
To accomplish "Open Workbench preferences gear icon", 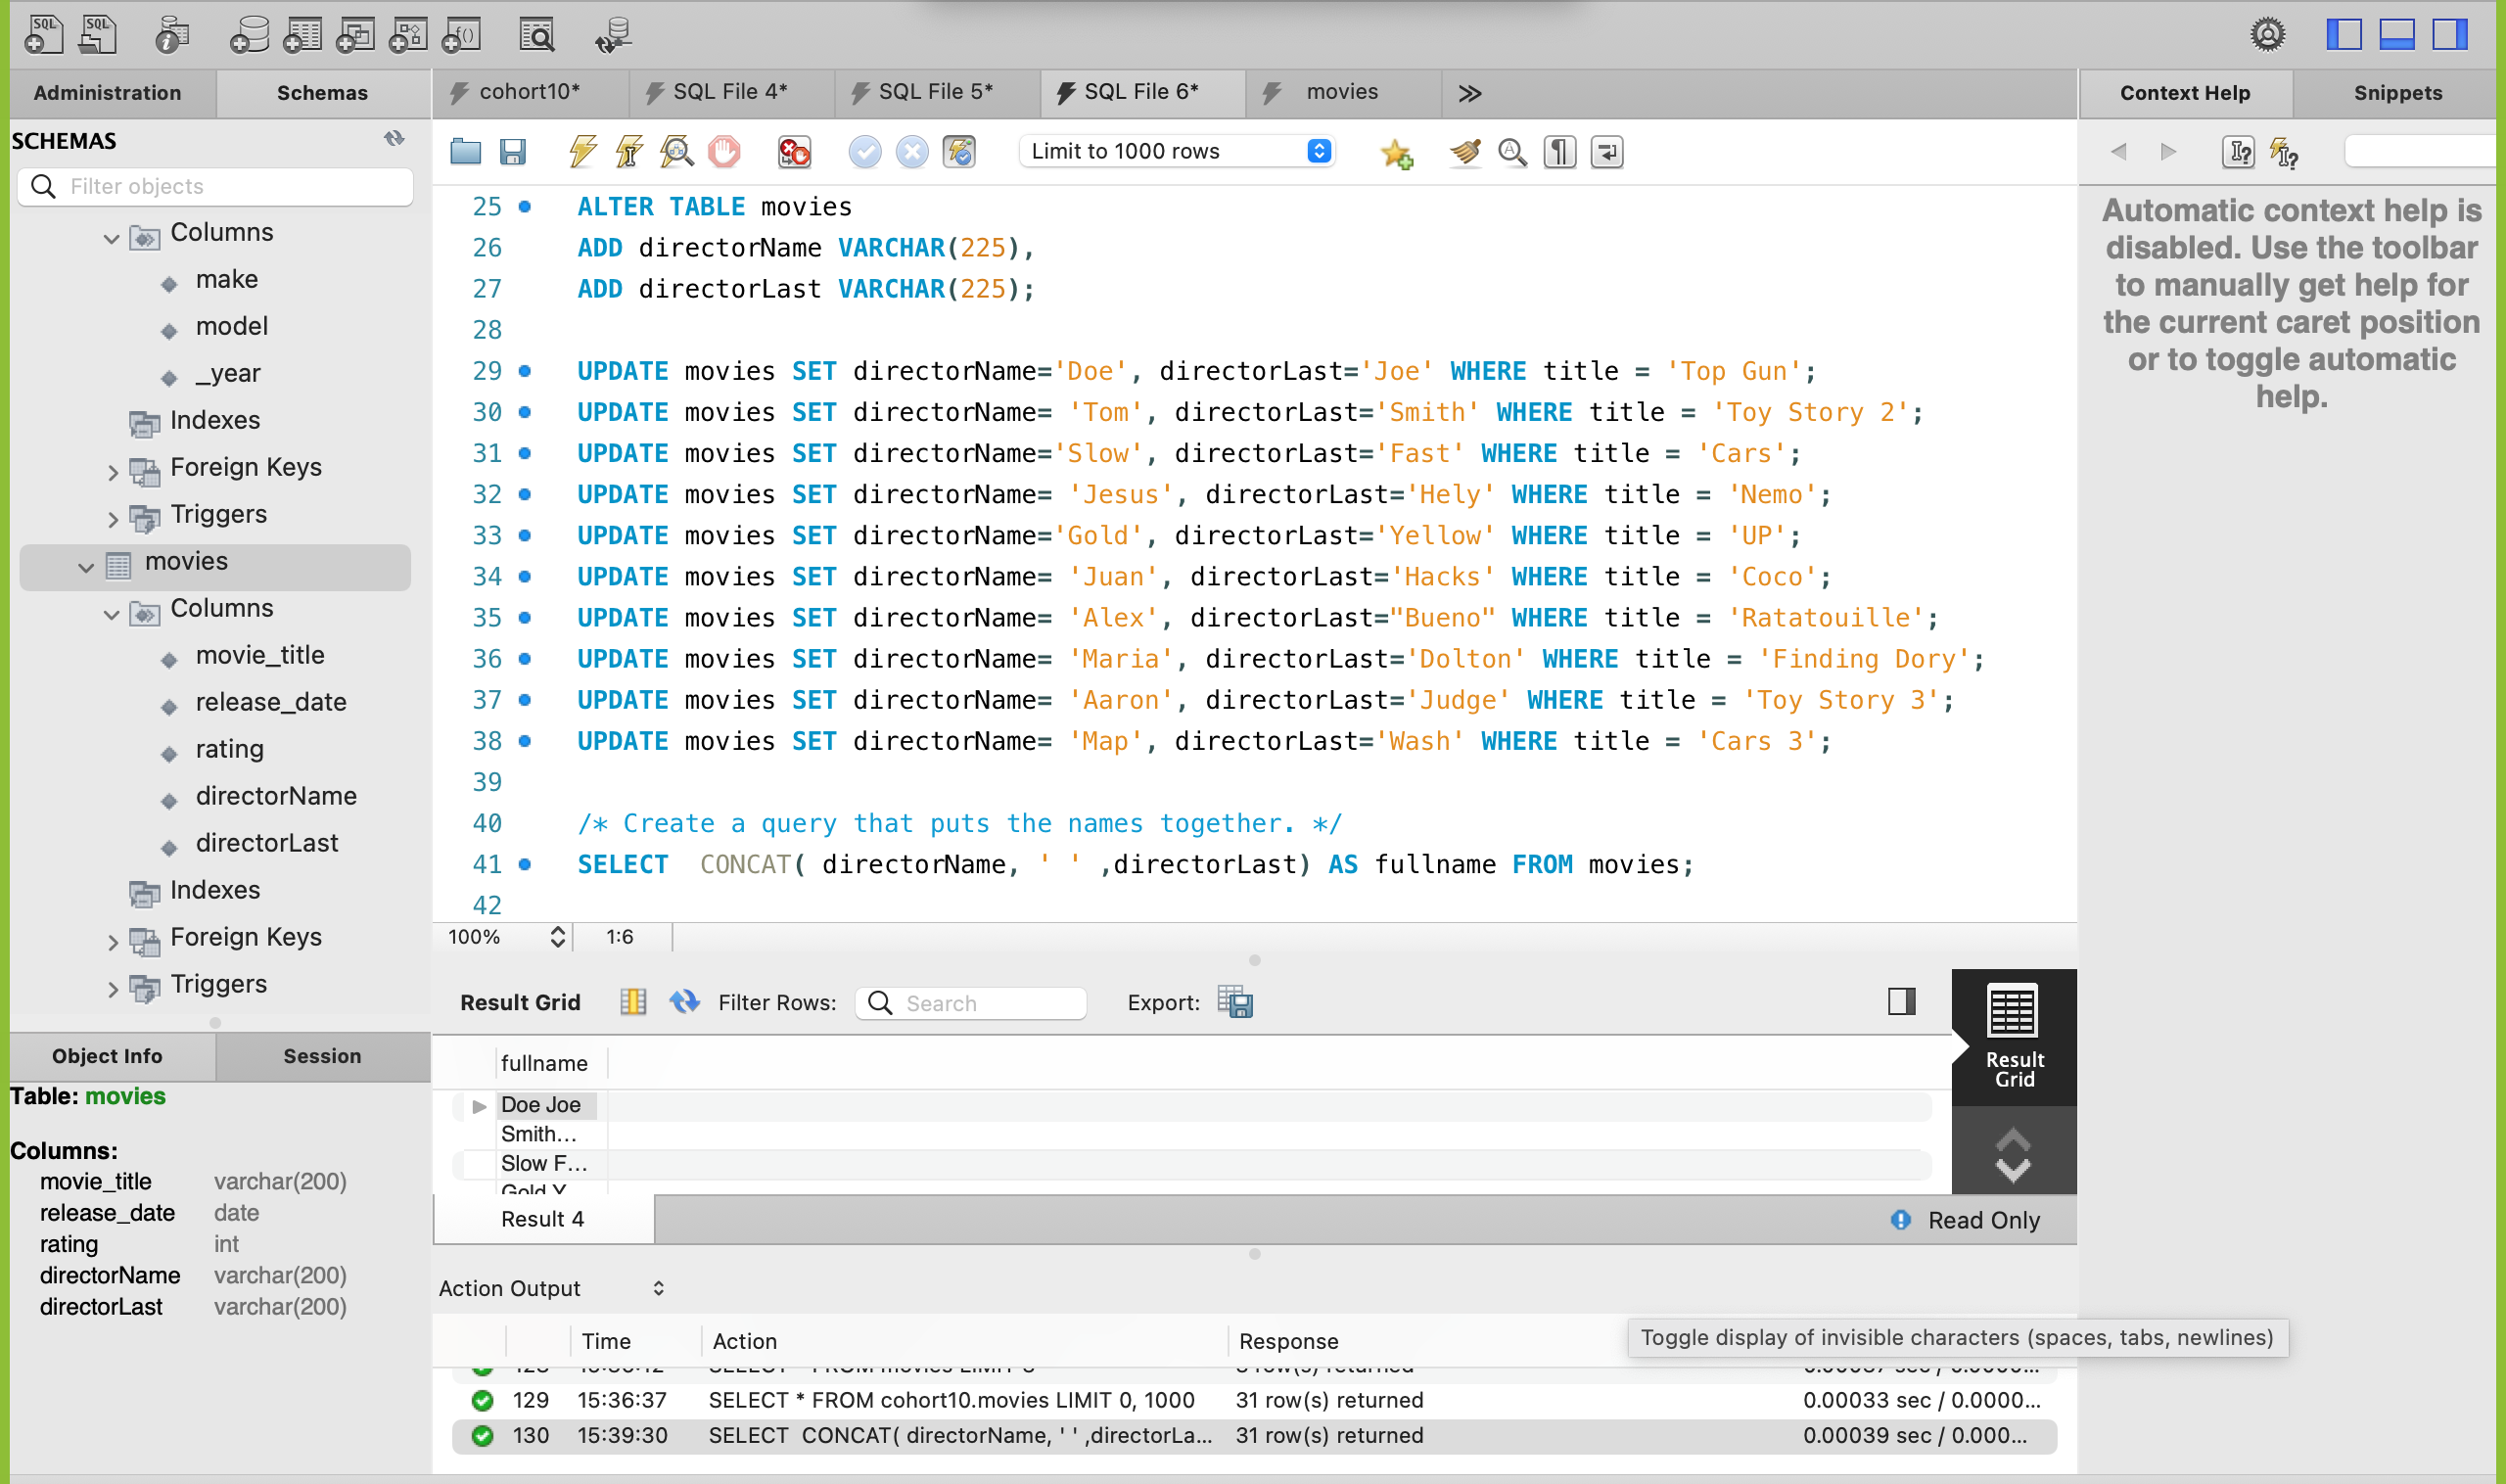I will pyautogui.click(x=2267, y=35).
